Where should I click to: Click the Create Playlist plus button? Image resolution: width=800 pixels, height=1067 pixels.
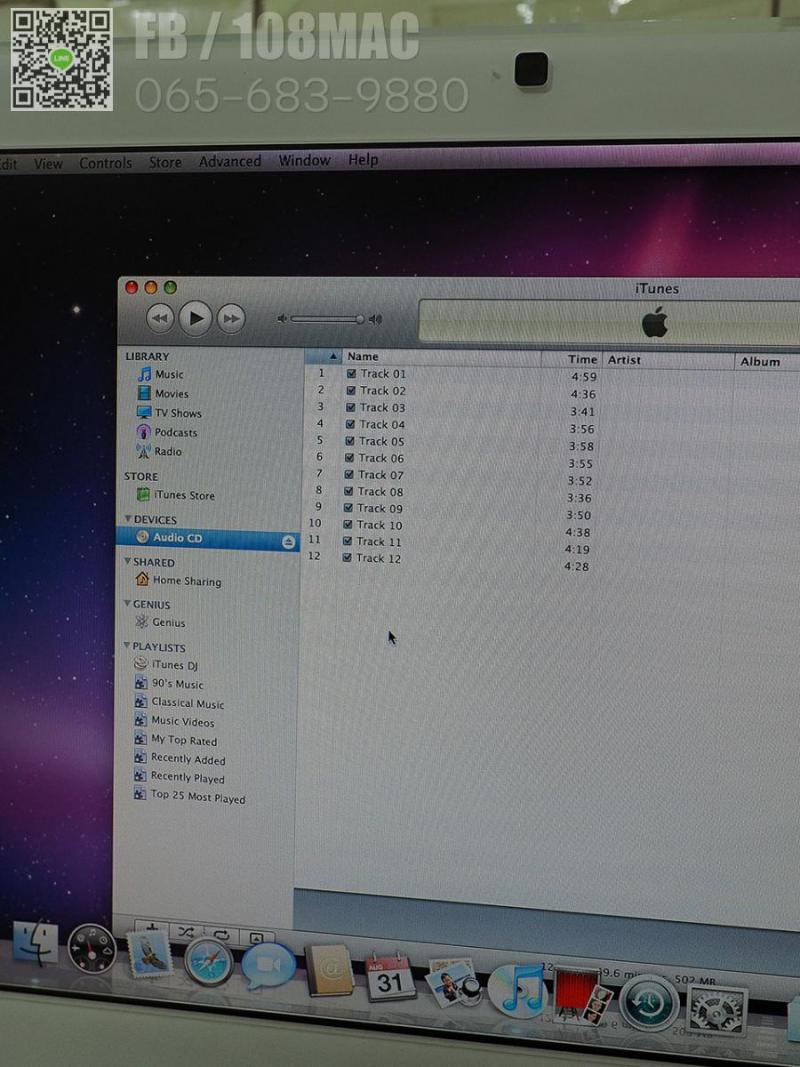(152, 928)
